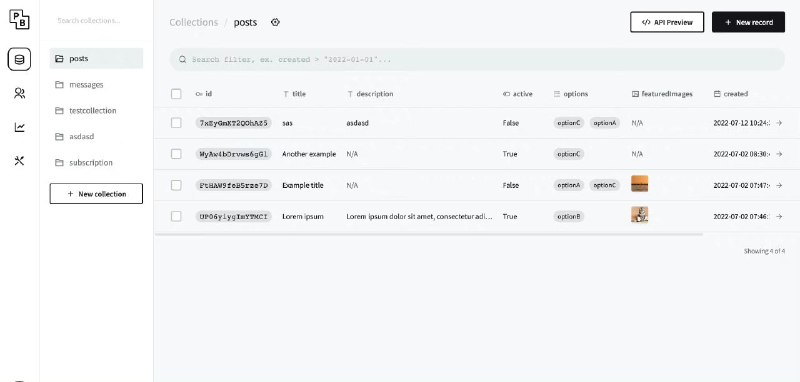Viewport: 800px width, 382px height.
Task: Click the created date 2022-07-12
Action: 741,123
